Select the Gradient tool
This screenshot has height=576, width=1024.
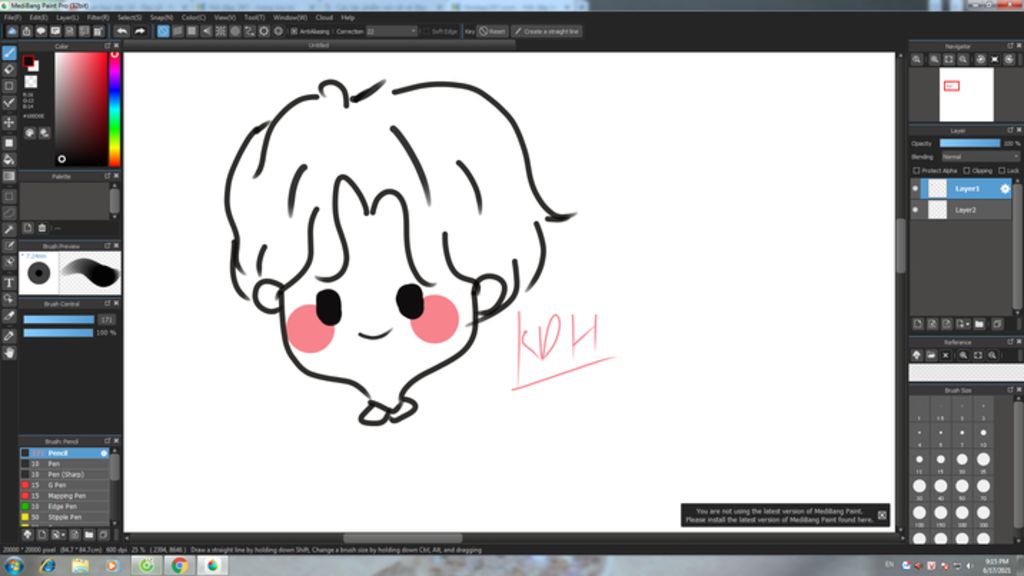point(9,176)
